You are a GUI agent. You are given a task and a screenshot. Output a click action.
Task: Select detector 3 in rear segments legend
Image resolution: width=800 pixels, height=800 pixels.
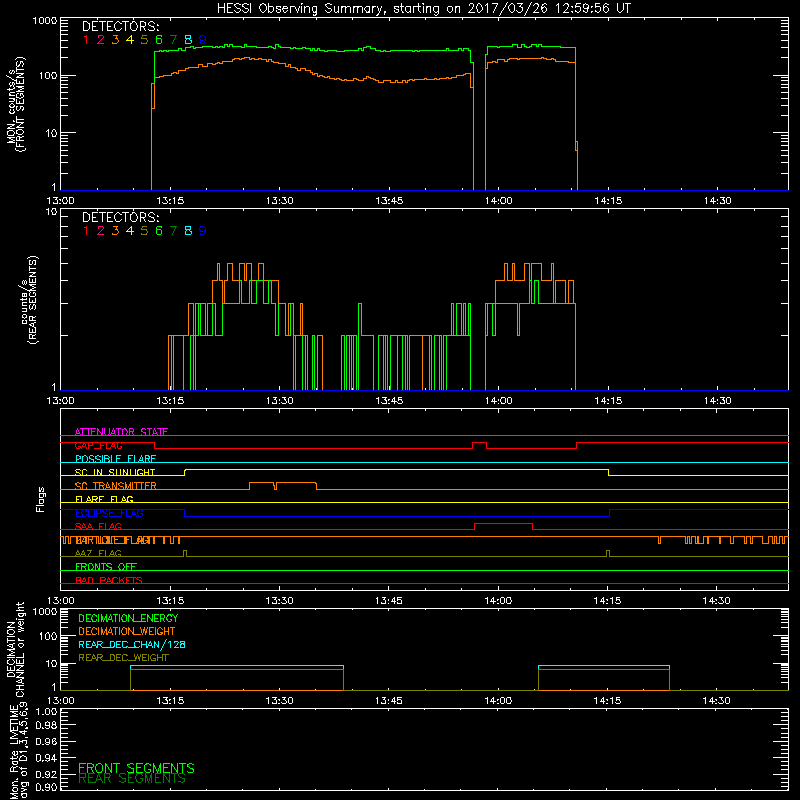click(x=115, y=231)
